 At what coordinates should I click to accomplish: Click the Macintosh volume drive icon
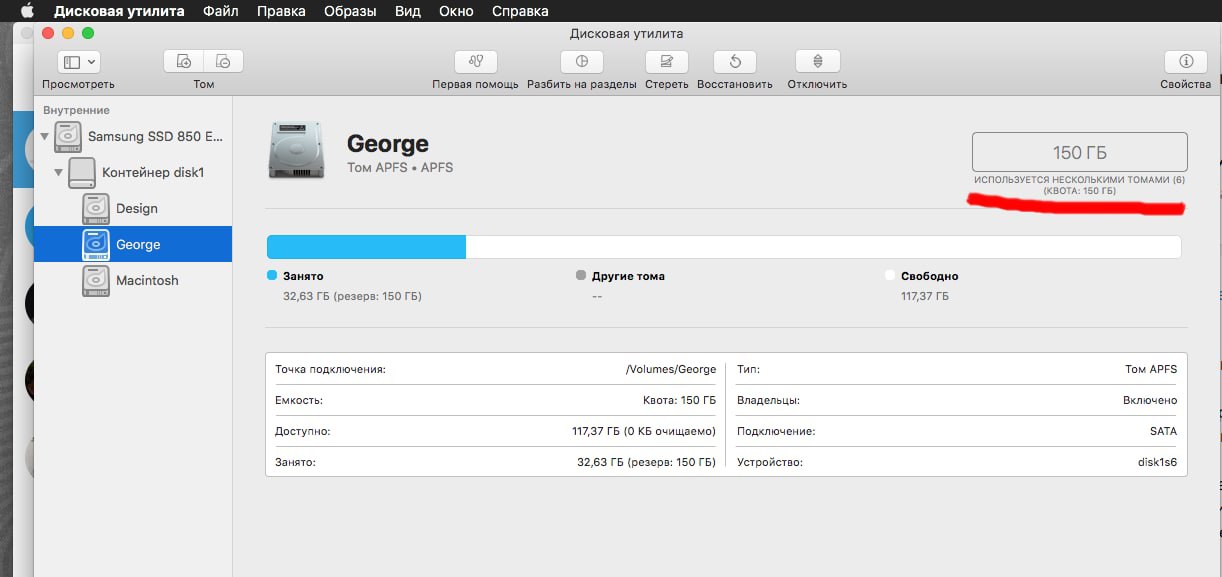click(x=96, y=281)
